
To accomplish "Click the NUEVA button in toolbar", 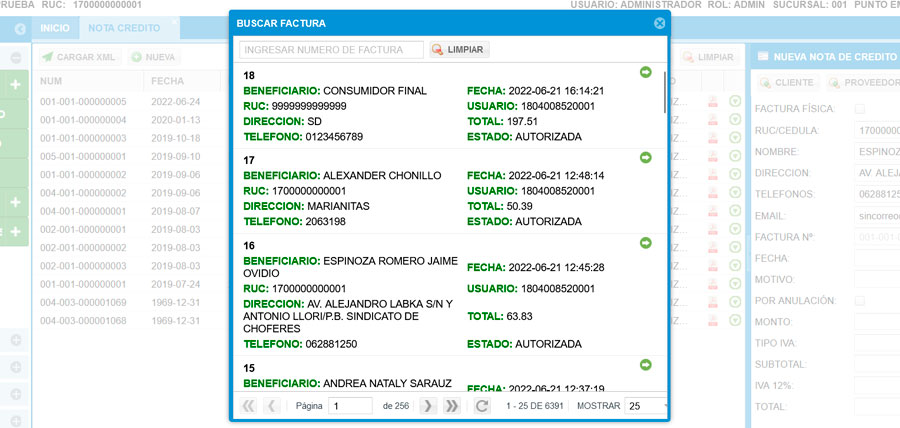I will (x=154, y=58).
